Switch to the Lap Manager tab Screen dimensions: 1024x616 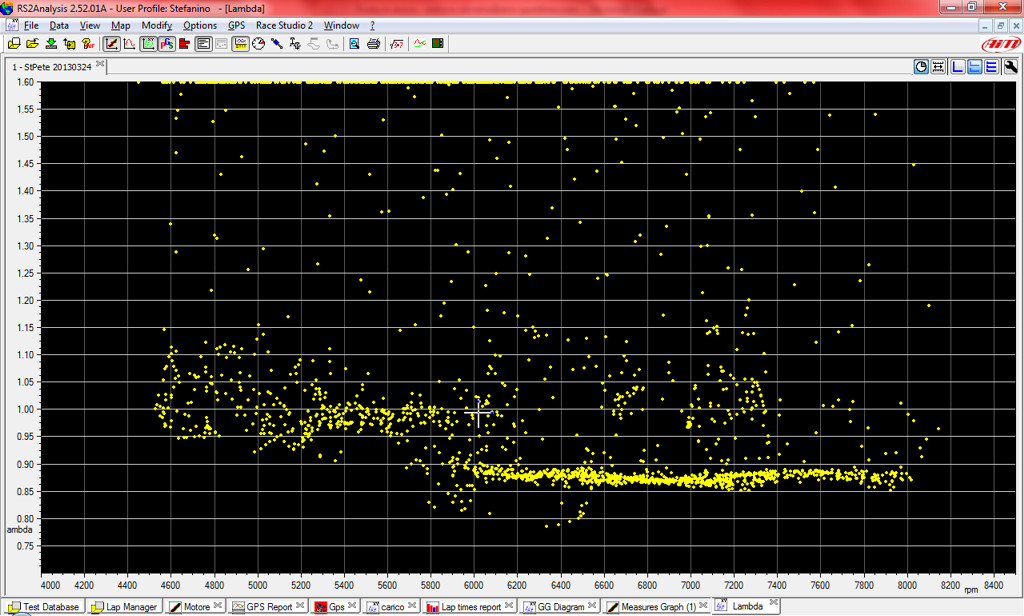124,607
